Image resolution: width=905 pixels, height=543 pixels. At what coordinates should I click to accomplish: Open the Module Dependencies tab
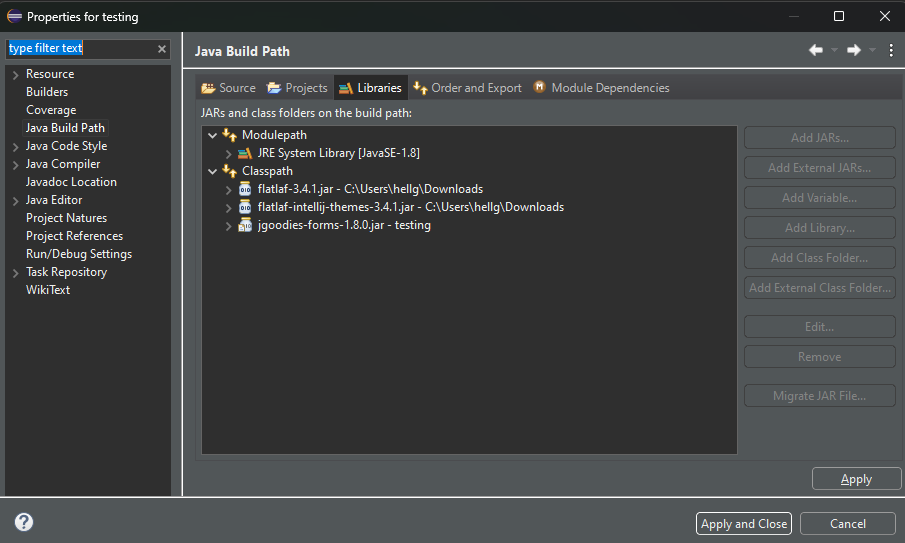601,88
